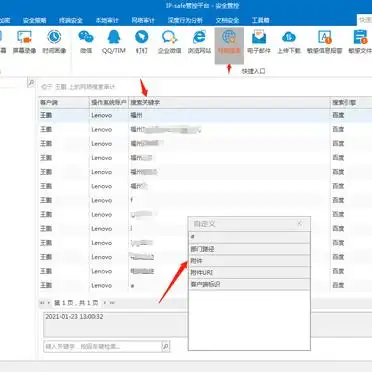Switch to the 深度行为分析 tab
The width and height of the screenshot is (372, 372).
click(185, 20)
